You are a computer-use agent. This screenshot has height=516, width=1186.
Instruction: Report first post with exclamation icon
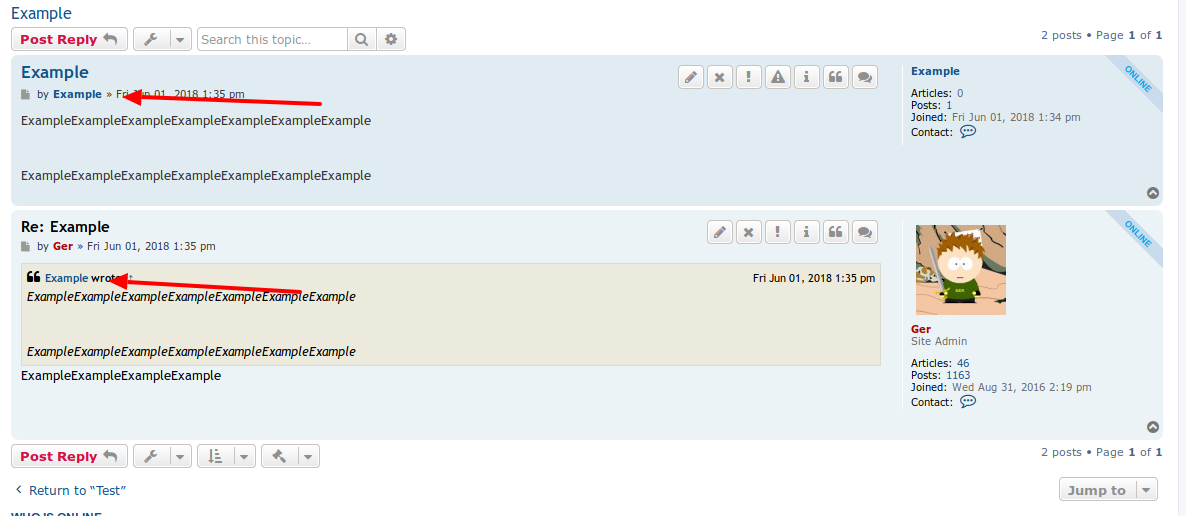[x=749, y=77]
